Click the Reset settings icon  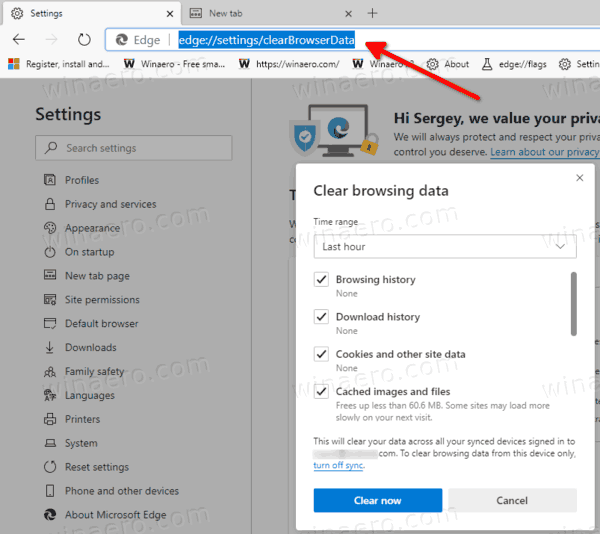coord(50,467)
